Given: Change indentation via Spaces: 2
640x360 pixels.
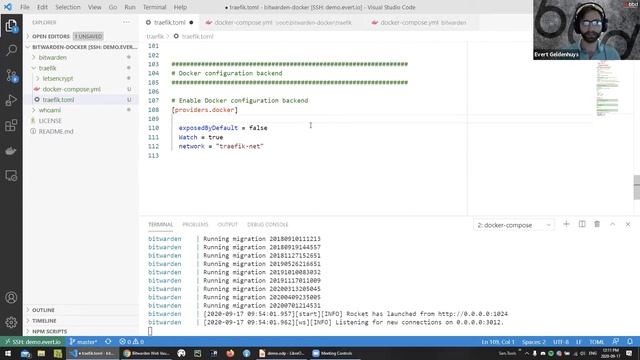Looking at the screenshot, I should 534,342.
